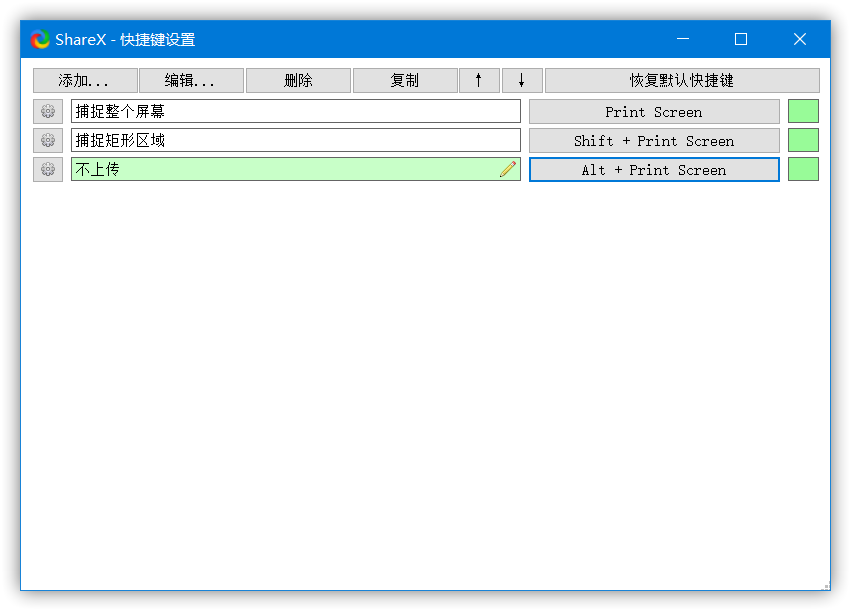Minimize the ShareX hotkey settings window
Viewport: 851px width, 611px height.
(683, 39)
